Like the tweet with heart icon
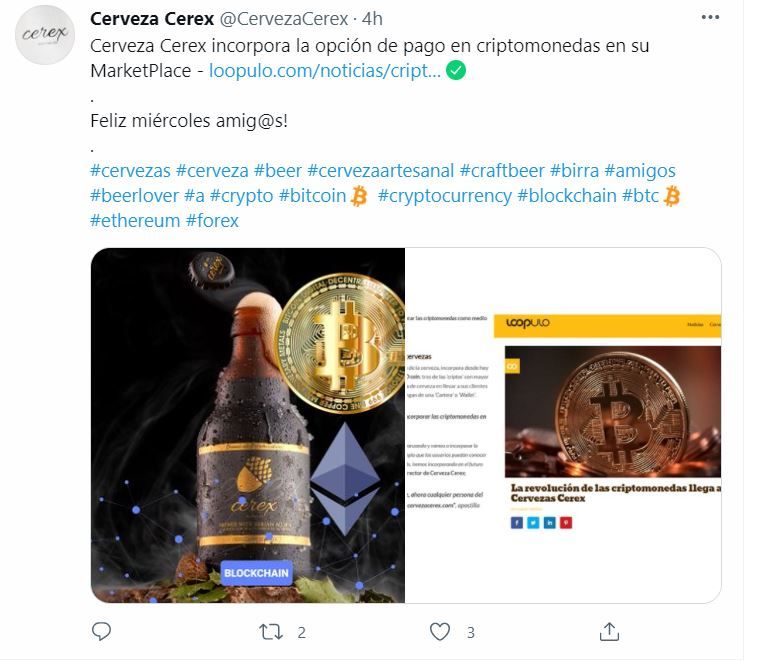The height and width of the screenshot is (661, 761). (x=440, y=631)
